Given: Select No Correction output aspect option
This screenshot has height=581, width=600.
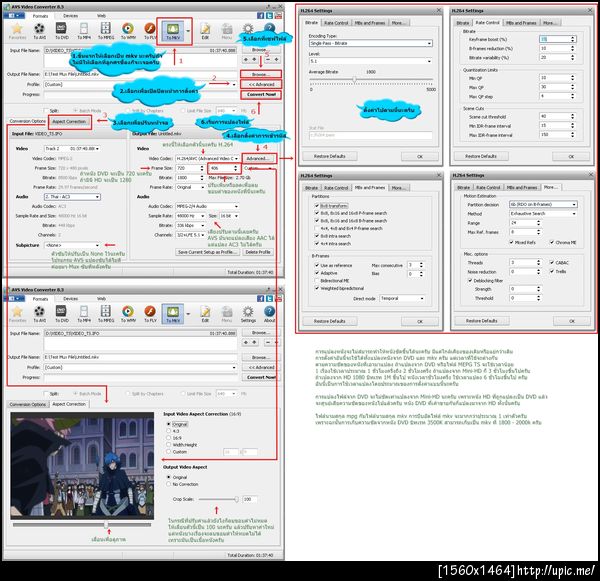Looking at the screenshot, I should [168, 484].
